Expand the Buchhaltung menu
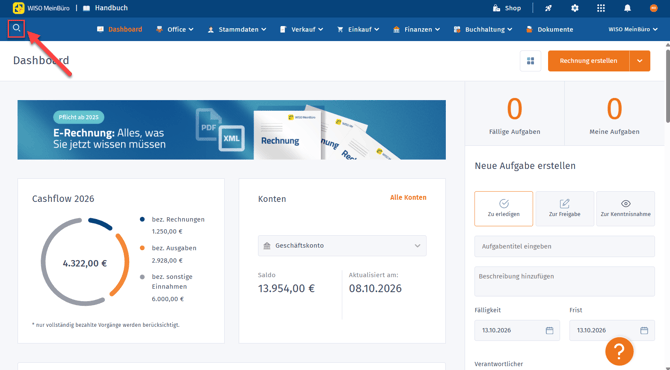This screenshot has width=670, height=370. tap(483, 29)
